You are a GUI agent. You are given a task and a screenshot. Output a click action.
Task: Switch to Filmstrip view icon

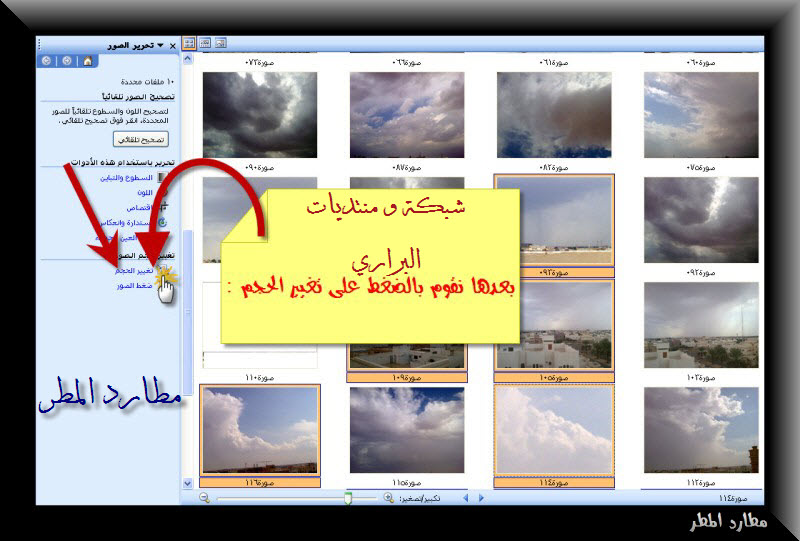[204, 43]
